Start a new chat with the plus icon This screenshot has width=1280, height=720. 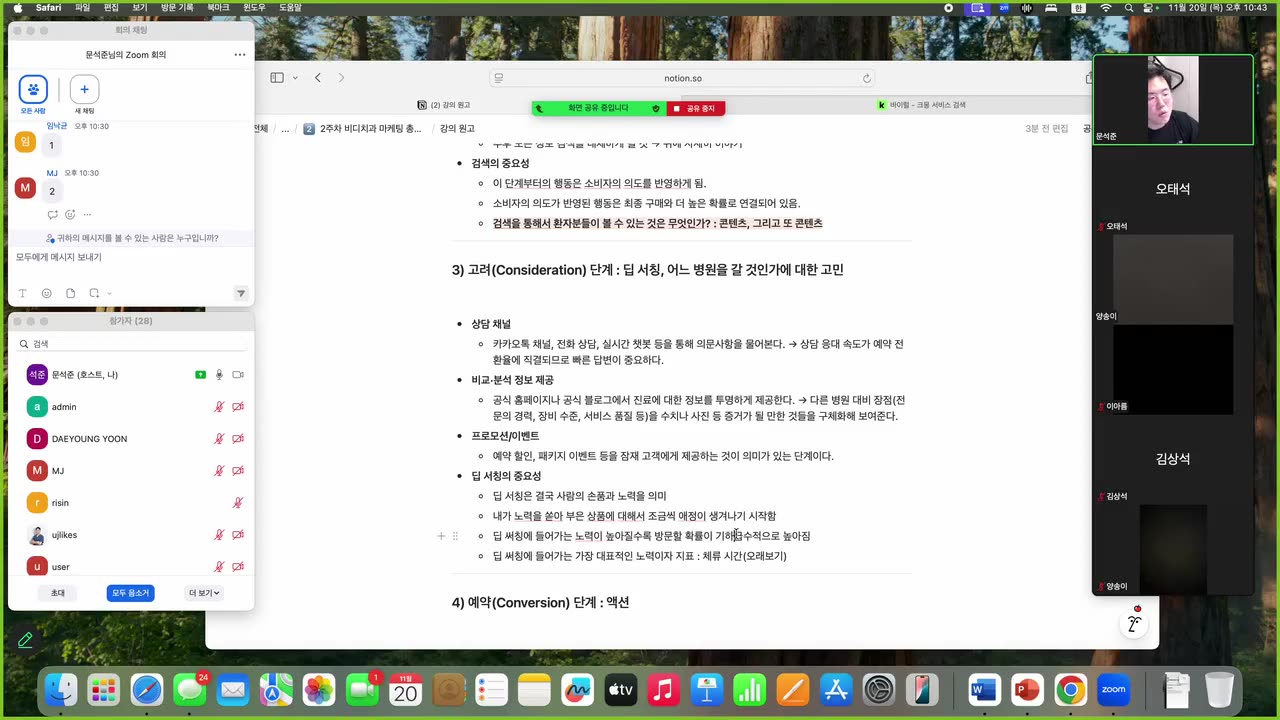pyautogui.click(x=84, y=89)
